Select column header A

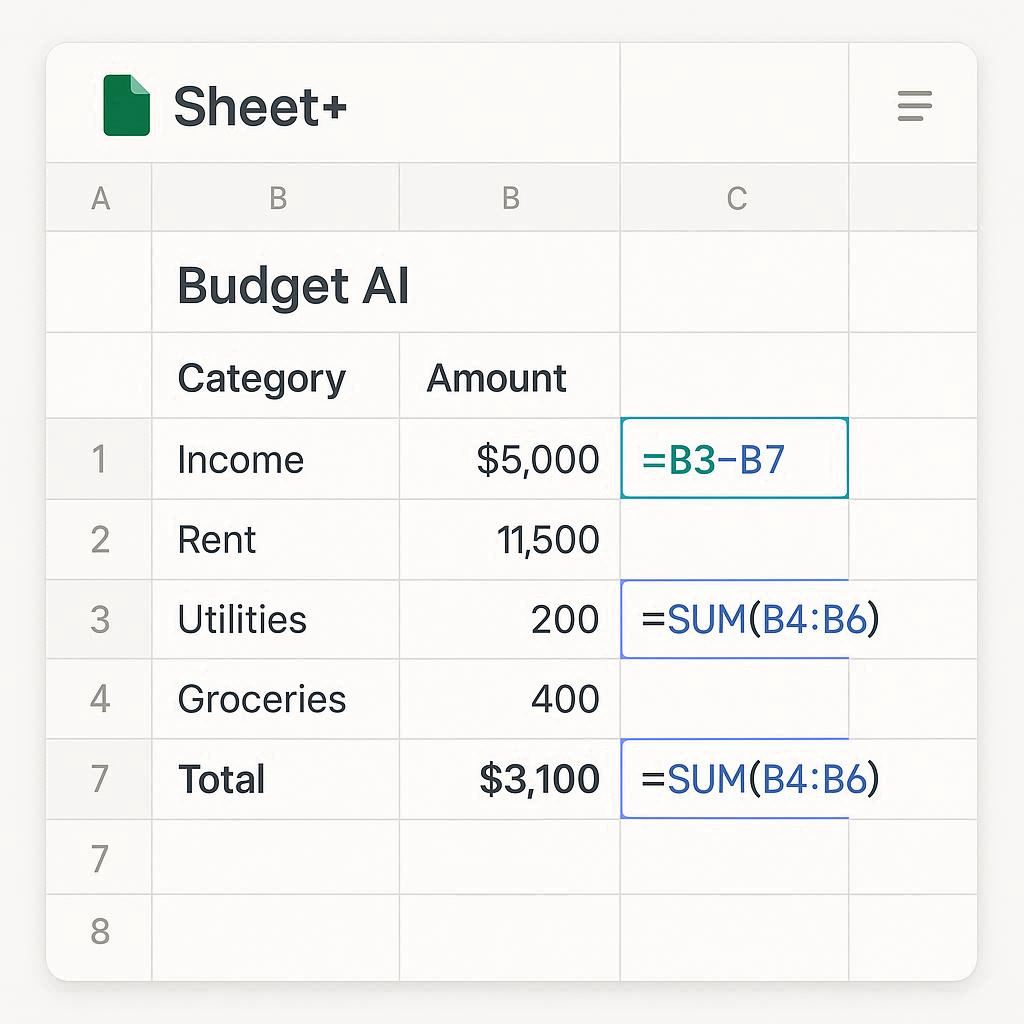tap(98, 197)
